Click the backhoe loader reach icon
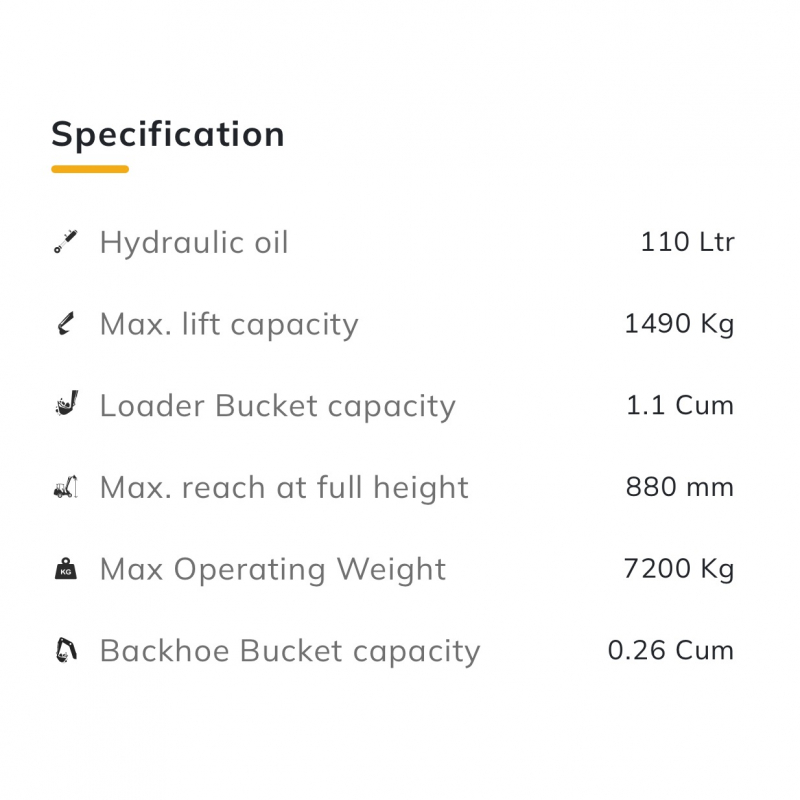This screenshot has height=800, width=800. click(x=65, y=488)
